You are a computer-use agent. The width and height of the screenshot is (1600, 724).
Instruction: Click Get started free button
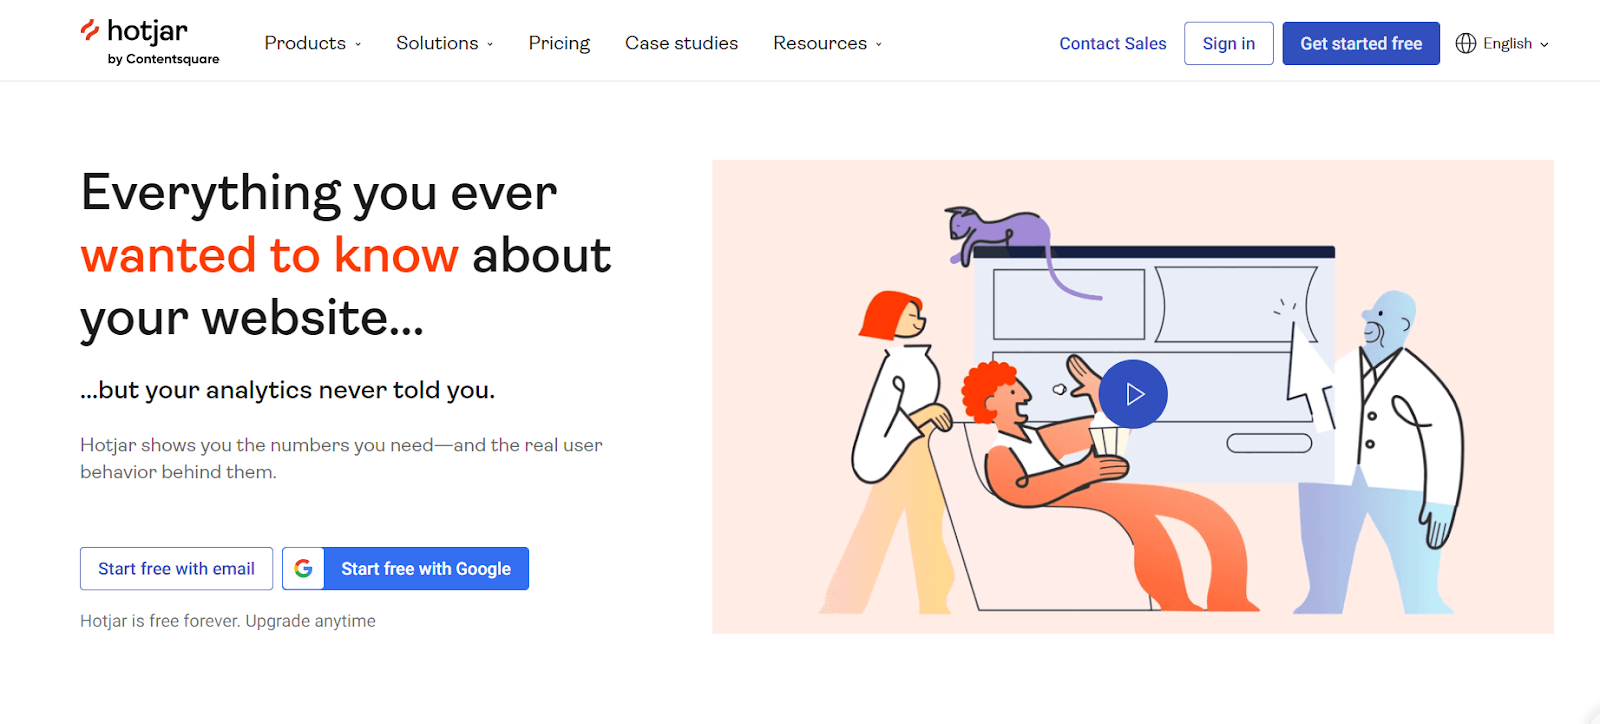pos(1361,43)
